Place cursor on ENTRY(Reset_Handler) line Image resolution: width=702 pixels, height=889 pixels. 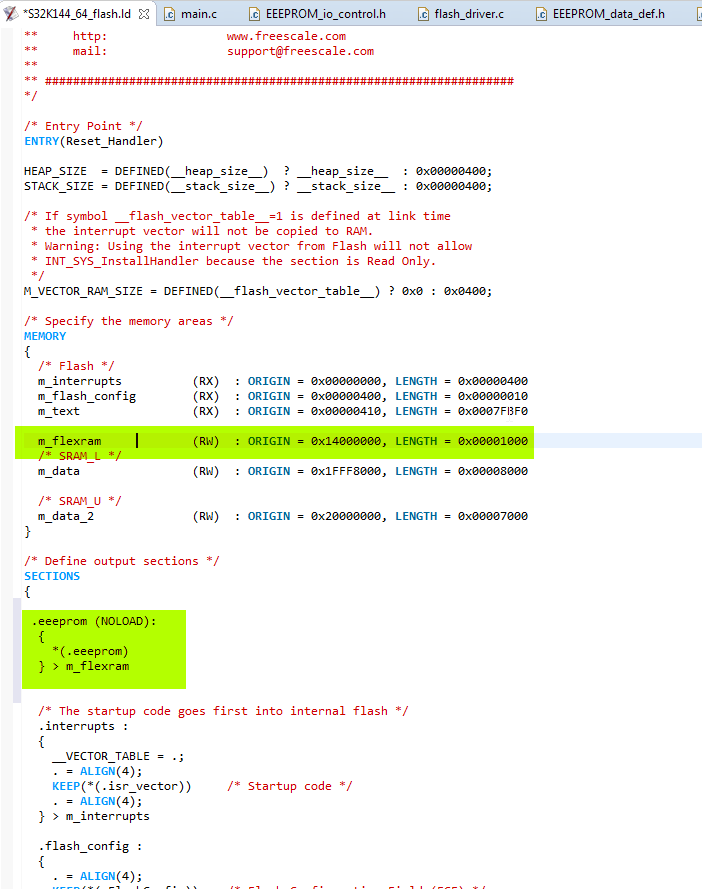[x=94, y=141]
